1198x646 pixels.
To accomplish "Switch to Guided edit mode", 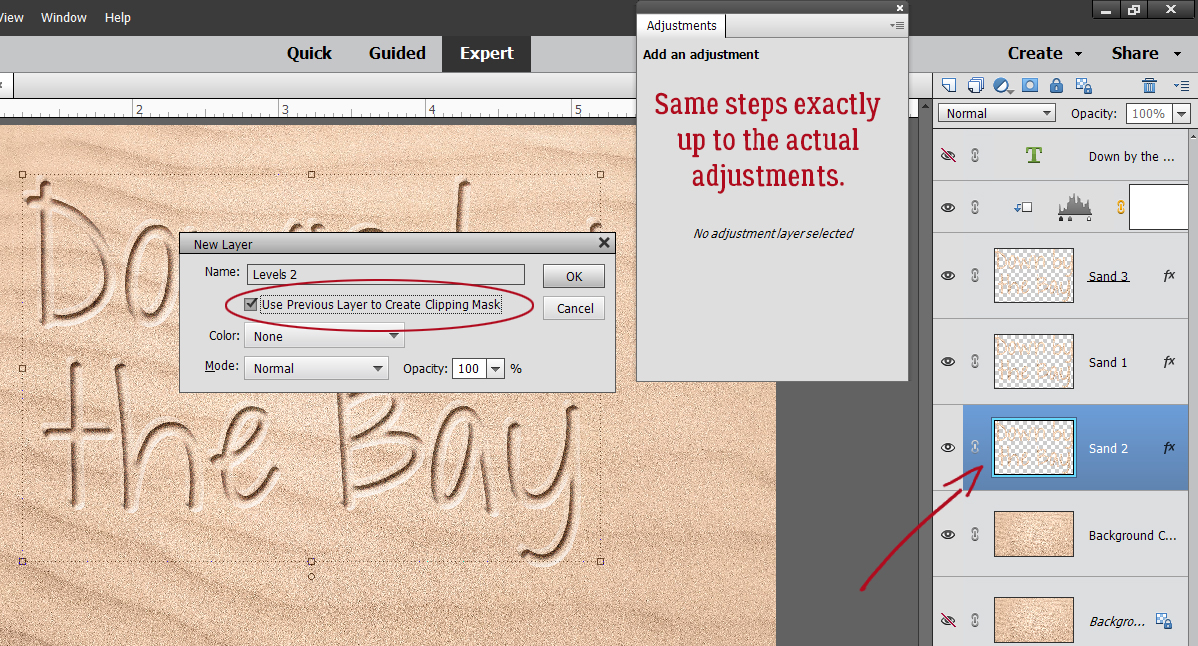I will pos(397,53).
